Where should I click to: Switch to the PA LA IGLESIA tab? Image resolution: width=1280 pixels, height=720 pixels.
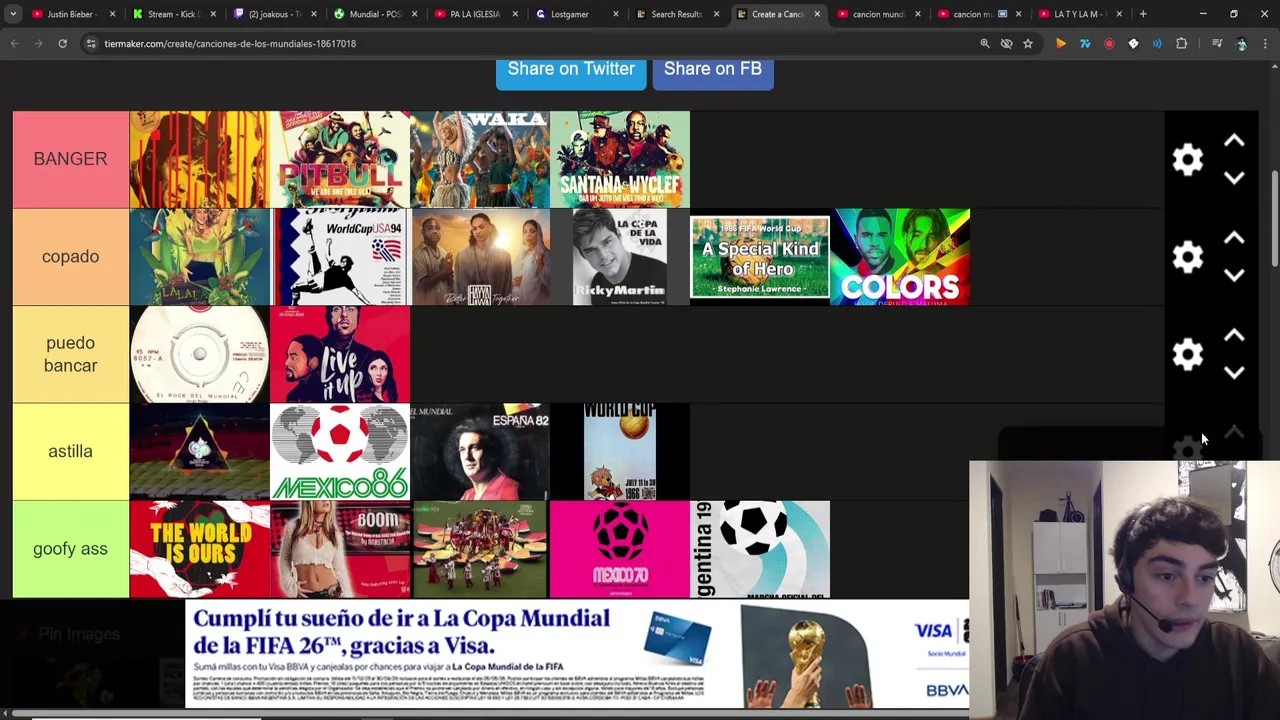click(x=474, y=14)
